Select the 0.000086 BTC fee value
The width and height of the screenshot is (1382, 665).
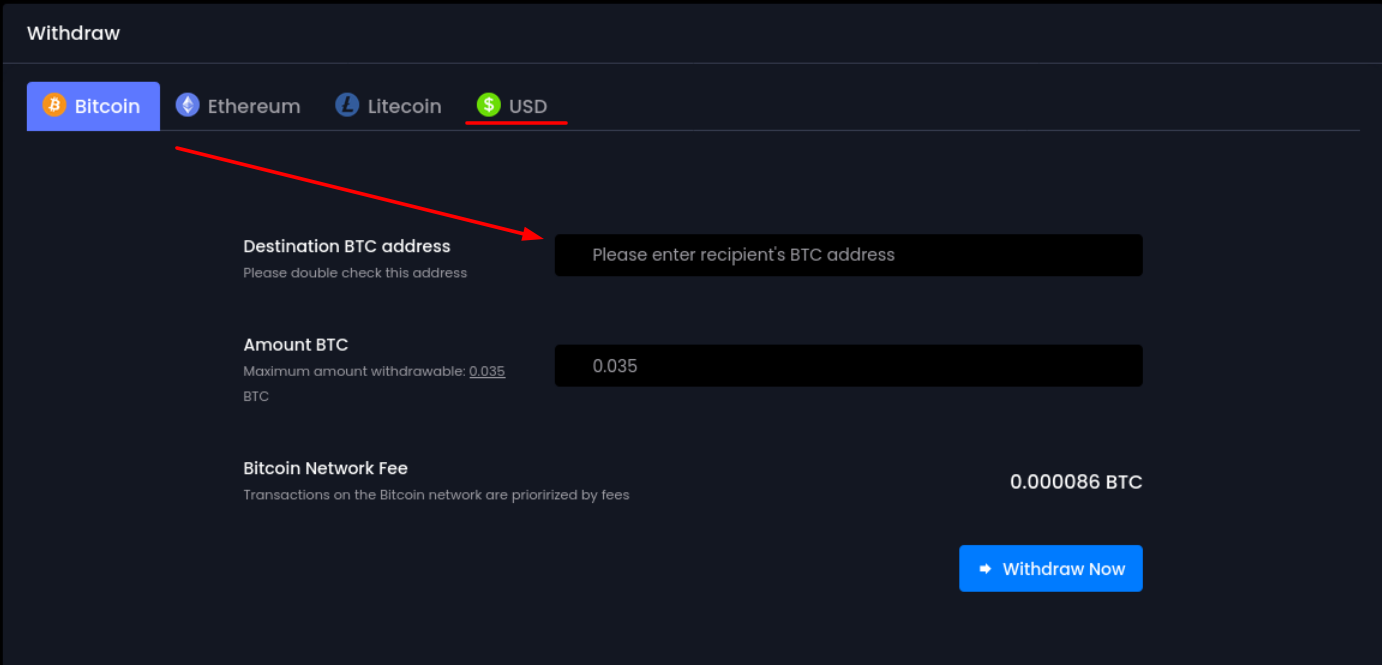(x=1075, y=482)
